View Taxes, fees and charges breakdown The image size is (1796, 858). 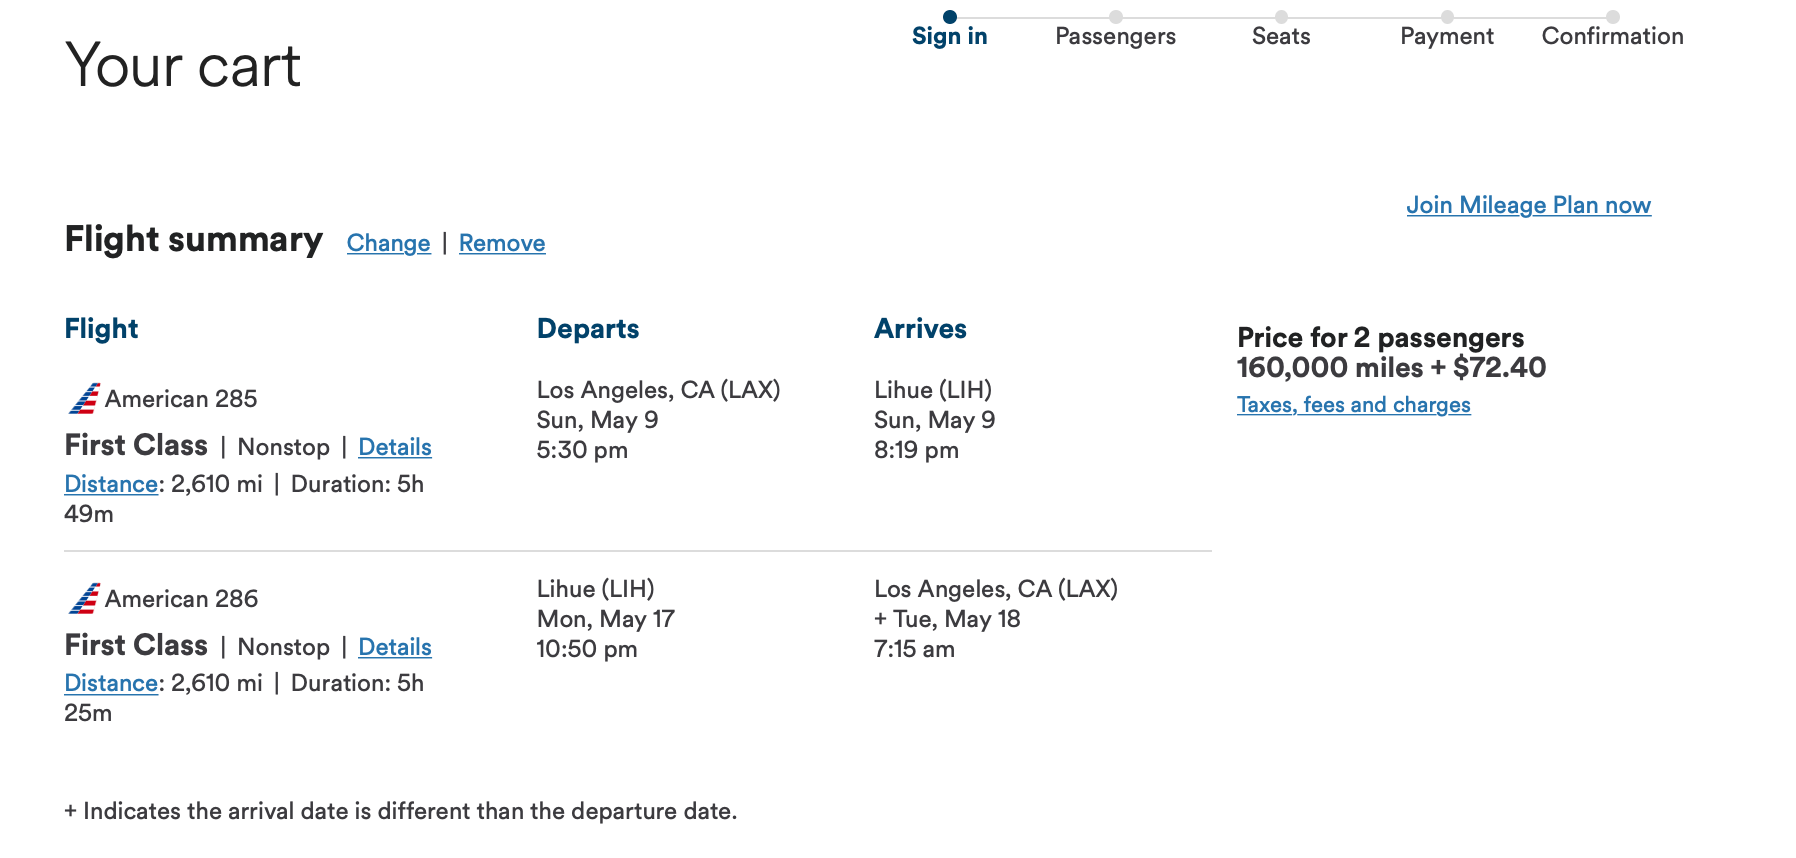pos(1354,405)
